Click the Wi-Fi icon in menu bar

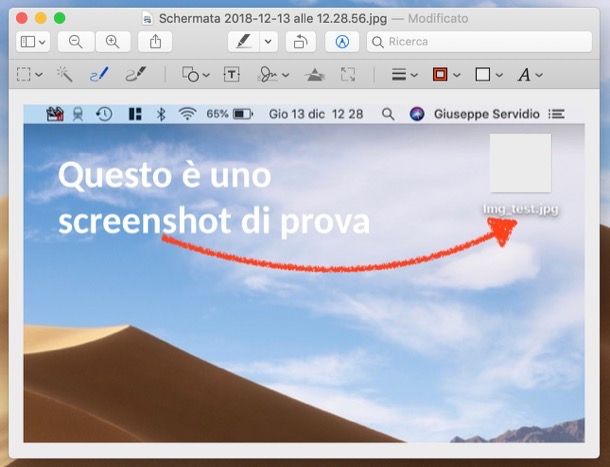pos(187,114)
